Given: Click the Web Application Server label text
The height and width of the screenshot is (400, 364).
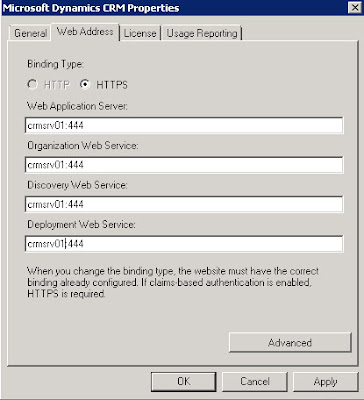Looking at the screenshot, I should [x=77, y=106].
